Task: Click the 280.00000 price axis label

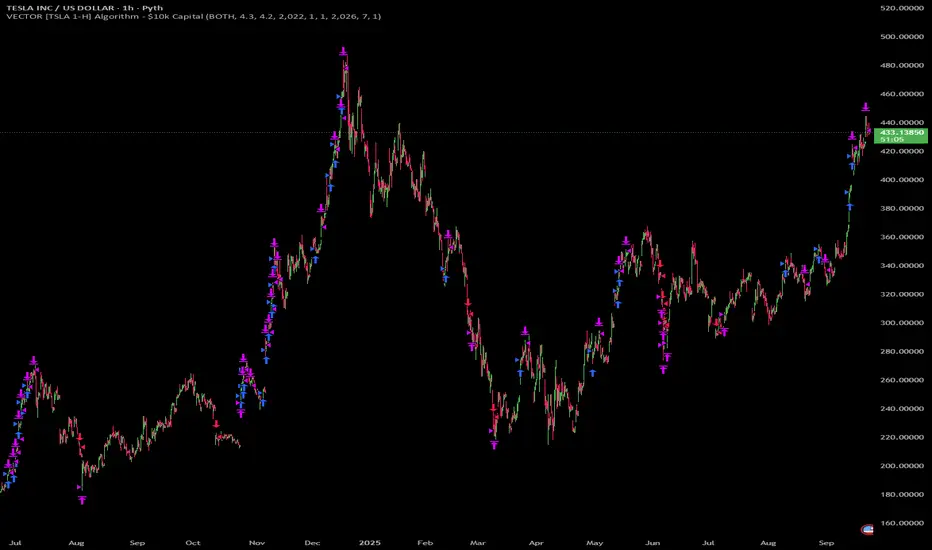Action: coord(902,351)
